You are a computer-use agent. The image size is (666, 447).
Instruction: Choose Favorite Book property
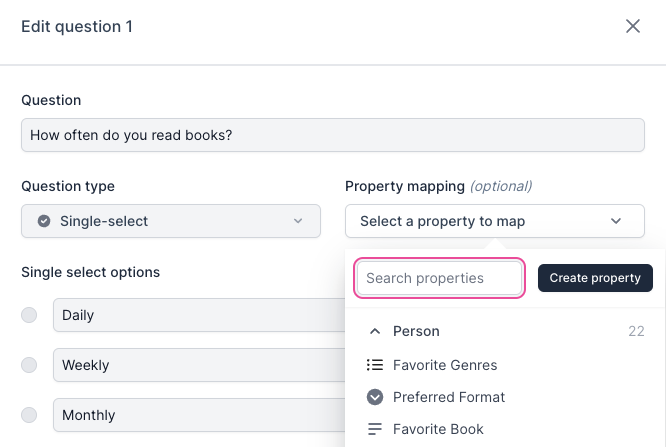pos(438,429)
